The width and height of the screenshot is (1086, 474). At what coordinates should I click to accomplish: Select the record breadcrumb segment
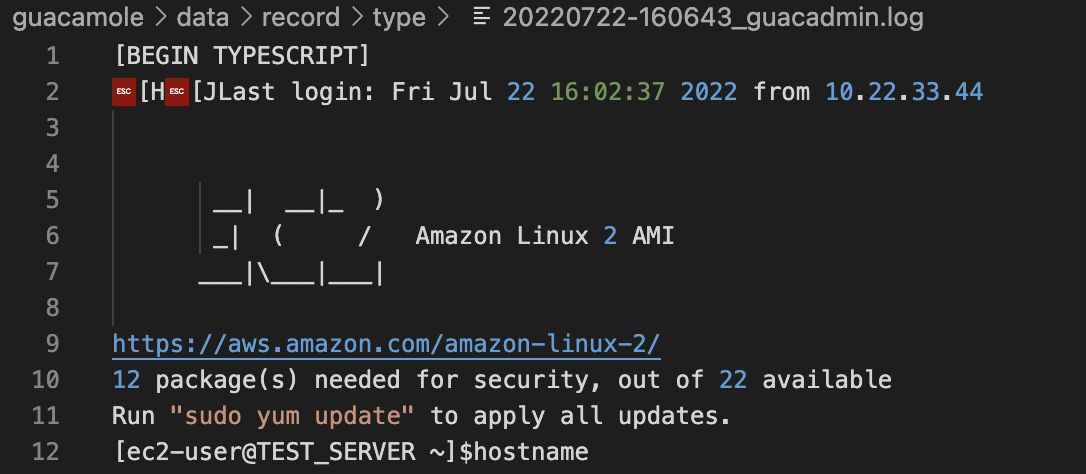point(297,17)
